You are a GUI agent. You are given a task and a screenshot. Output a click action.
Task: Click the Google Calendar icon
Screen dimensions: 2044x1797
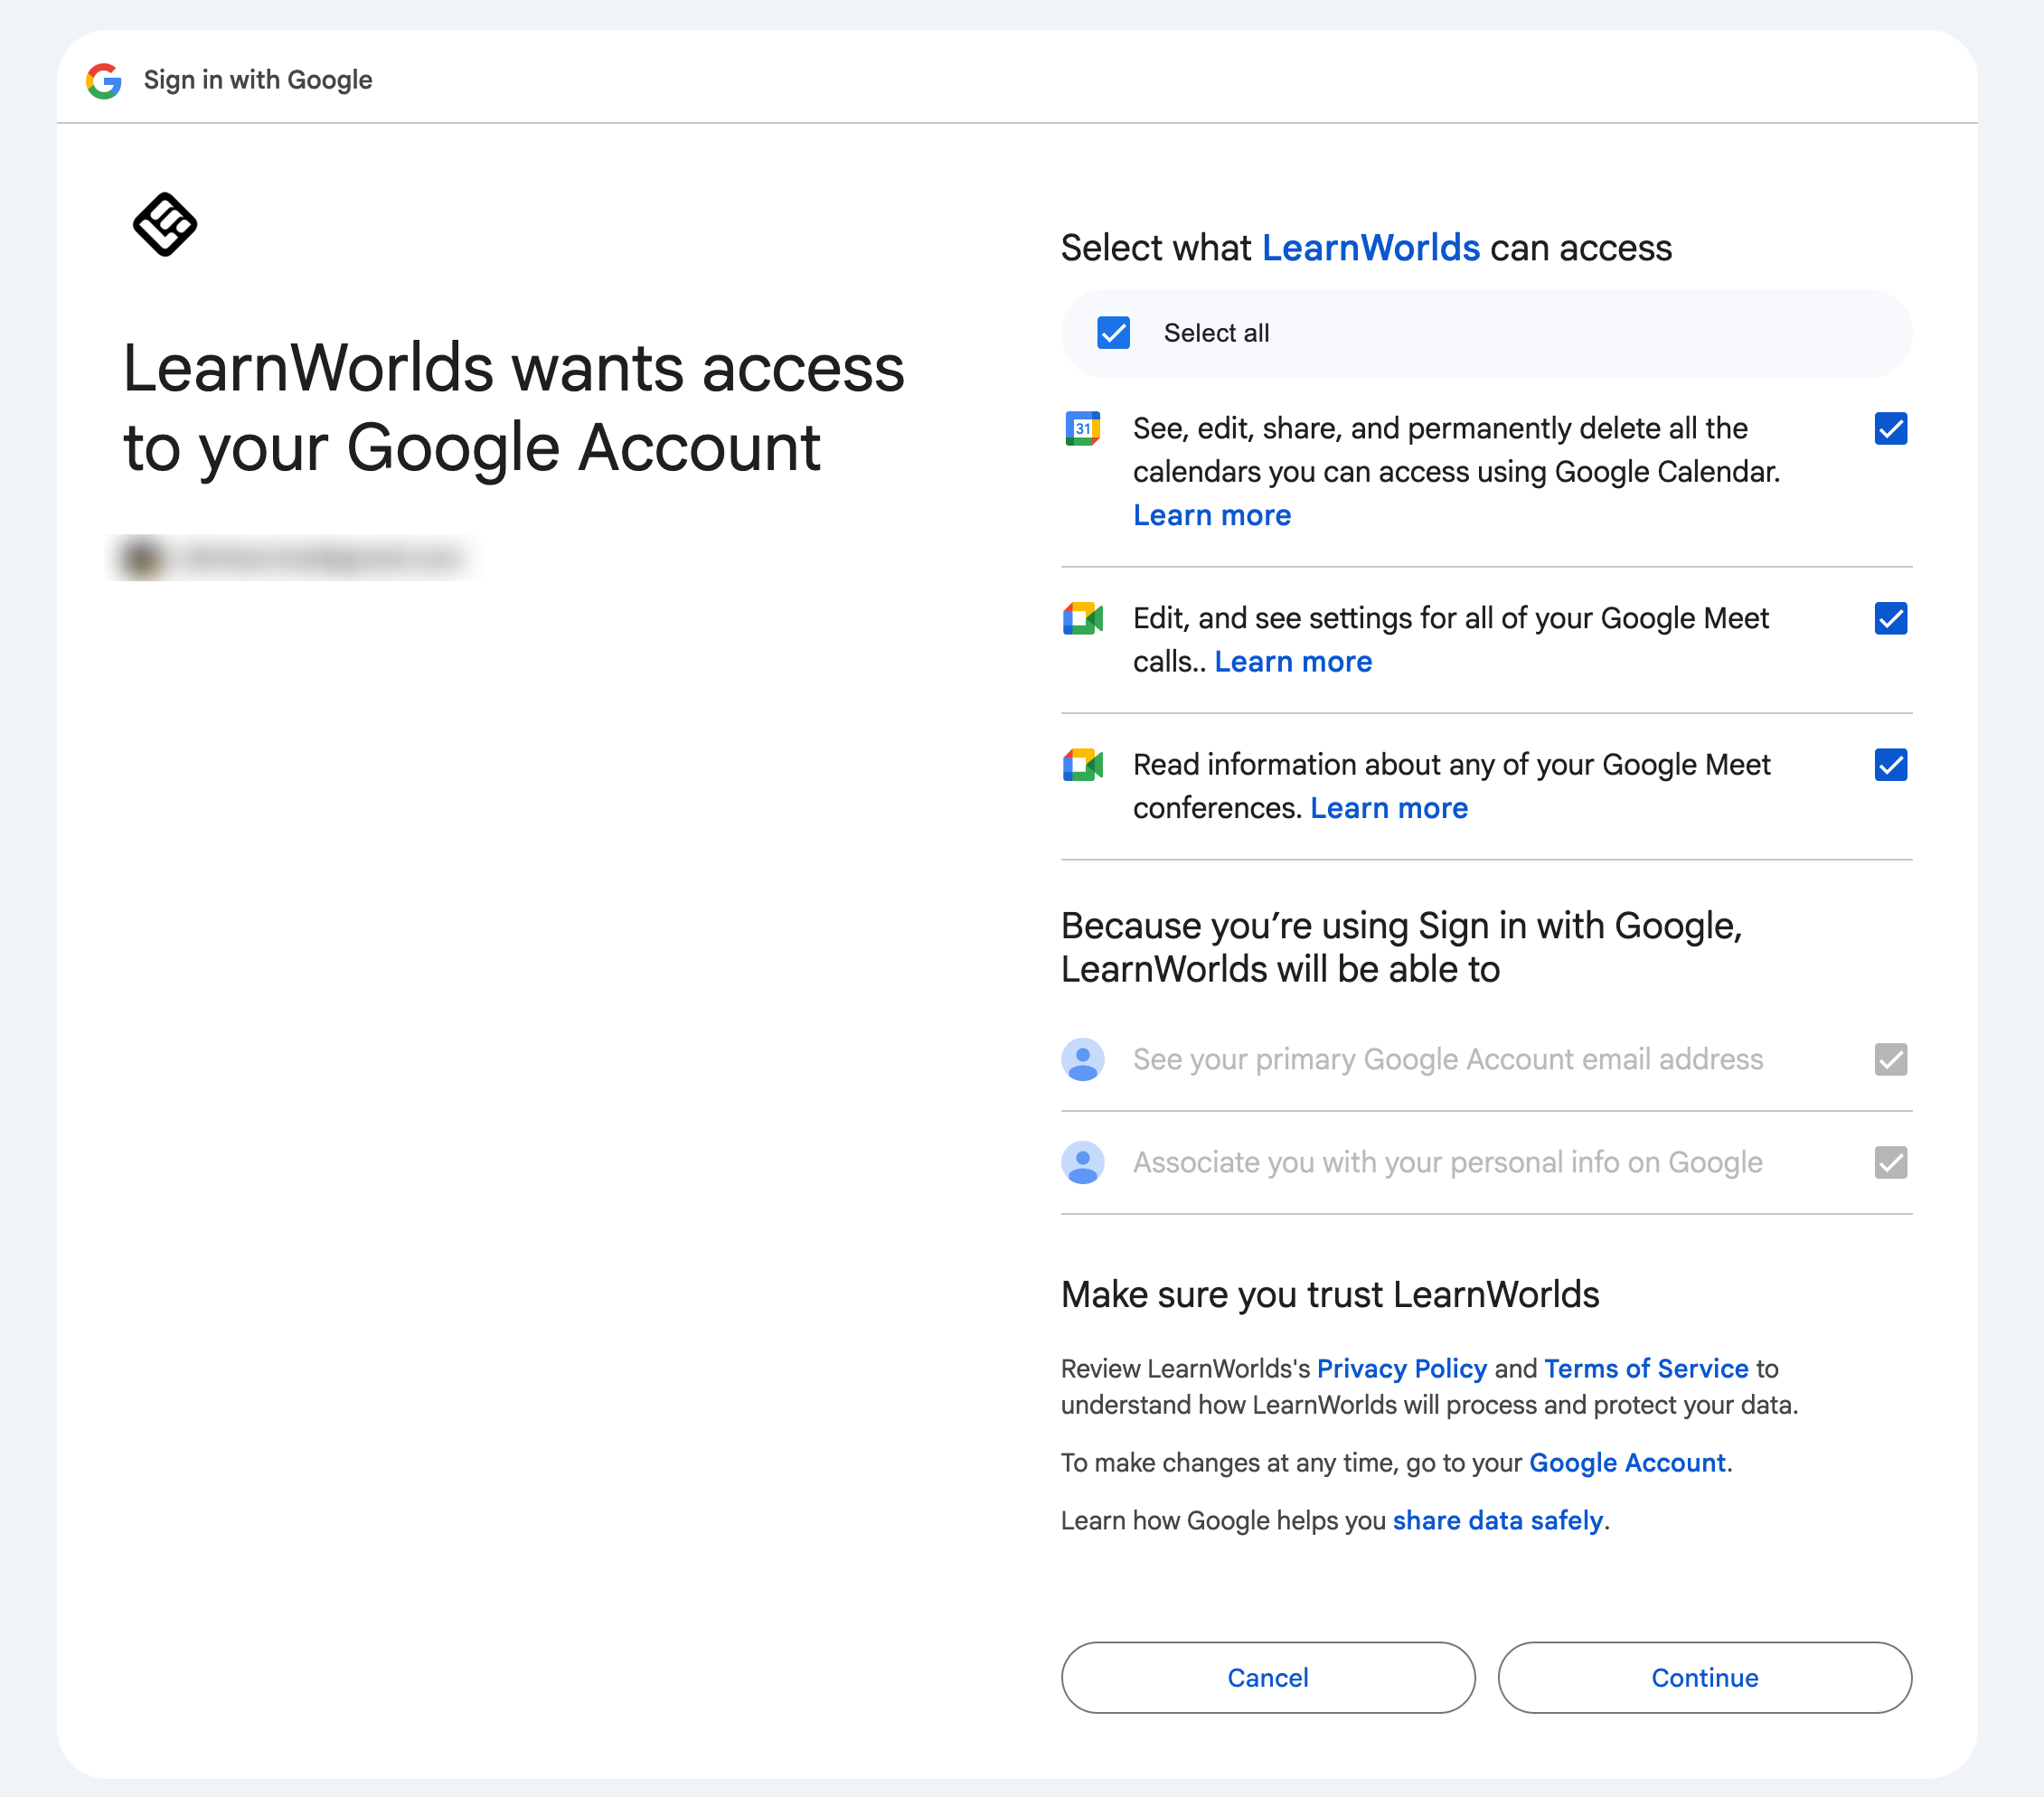[1082, 429]
